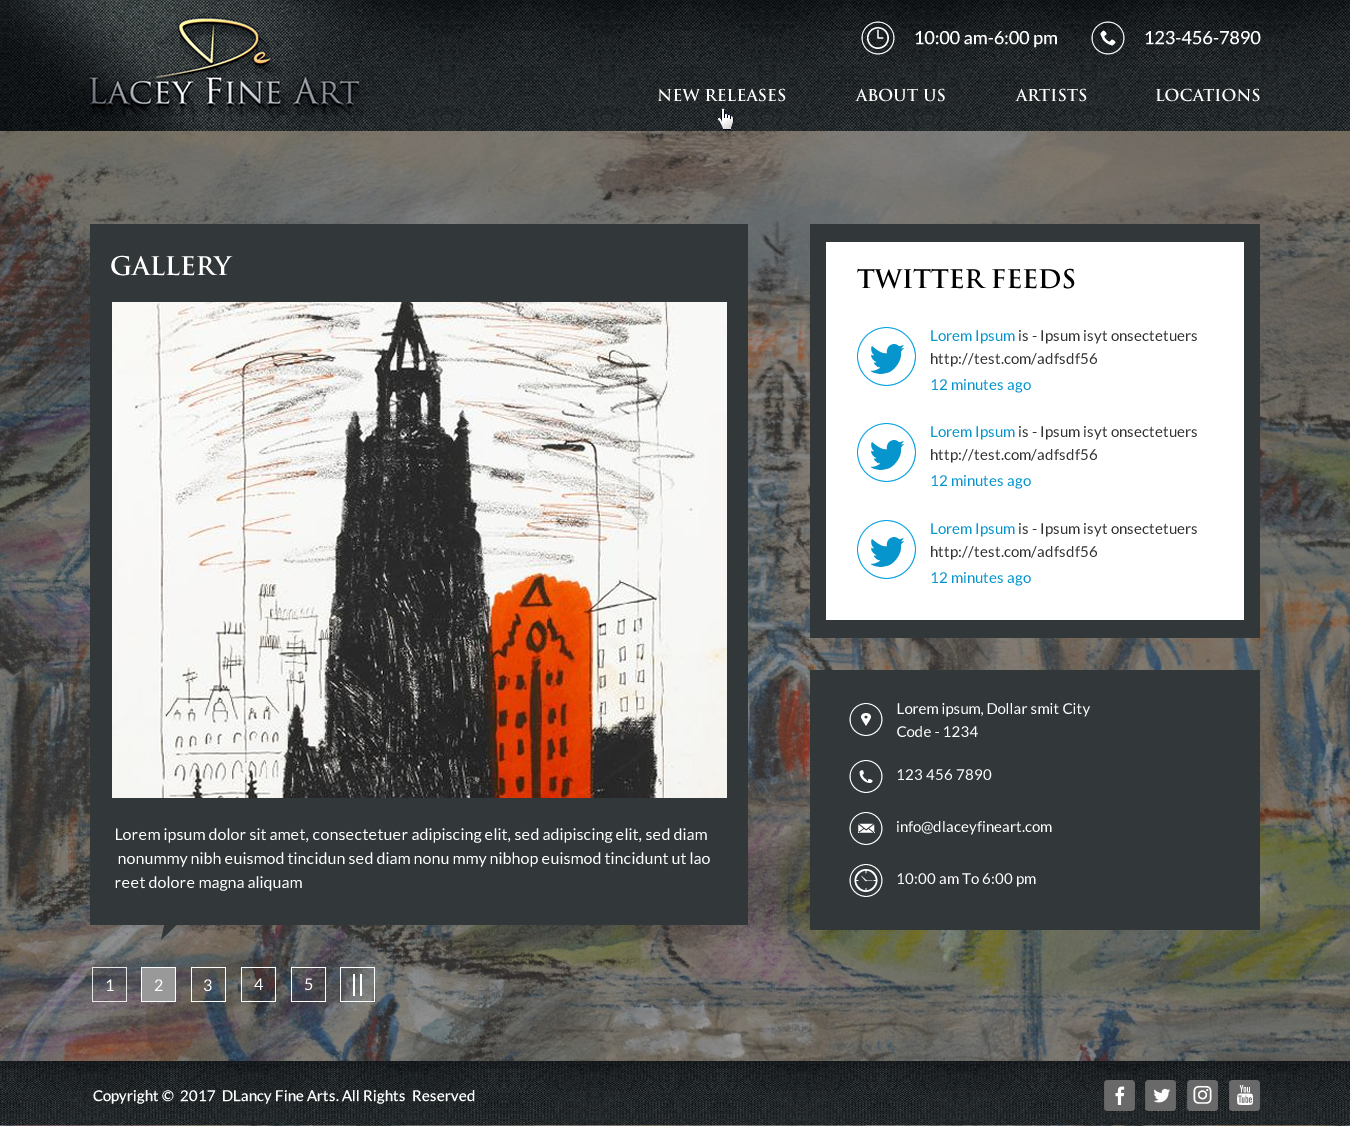
Task: Open the first tweet's http://test.com/adfsdf56 URL
Action: 1014,359
